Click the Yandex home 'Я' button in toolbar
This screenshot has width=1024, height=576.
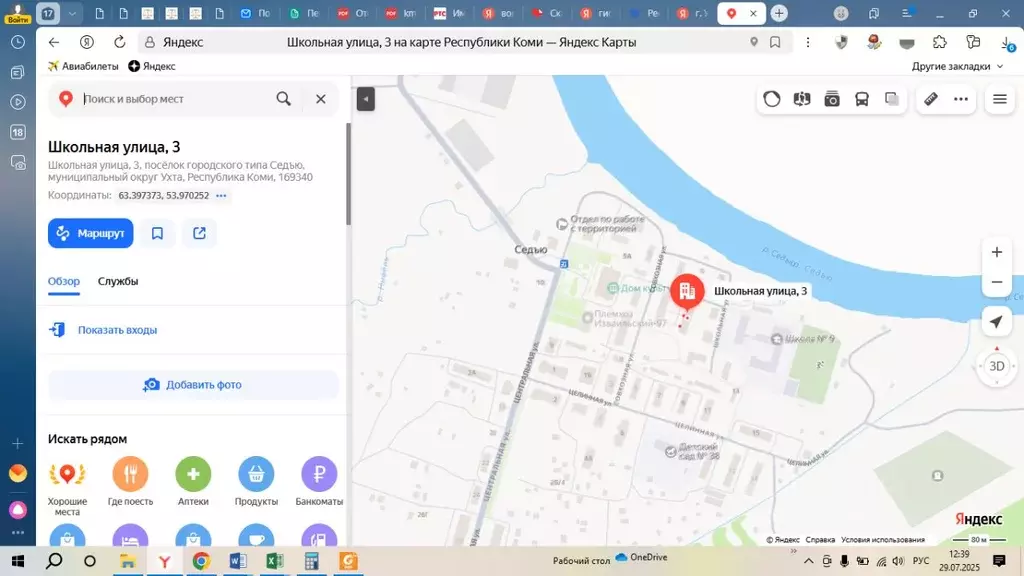[x=87, y=42]
